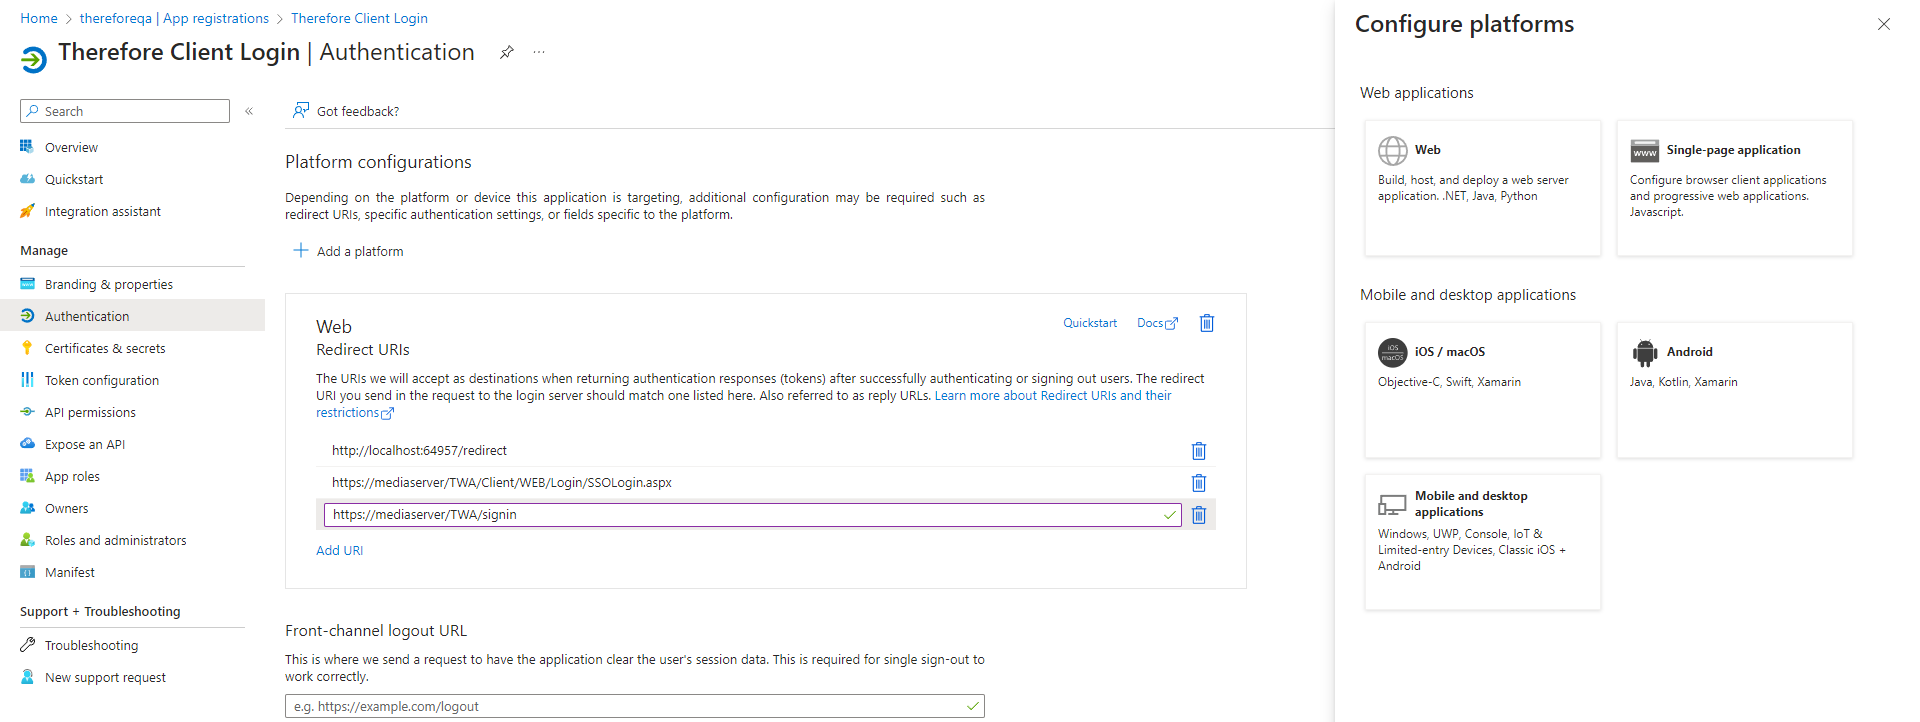This screenshot has height=722, width=1920.
Task: Click the Mobile and desktop devices icon
Action: click(1393, 504)
